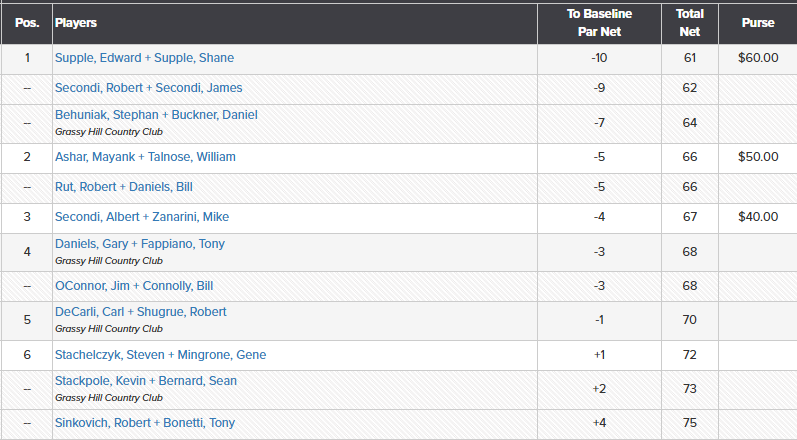
Task: Click Secondi, Albert + Zanarini, Mike link
Action: point(140,217)
